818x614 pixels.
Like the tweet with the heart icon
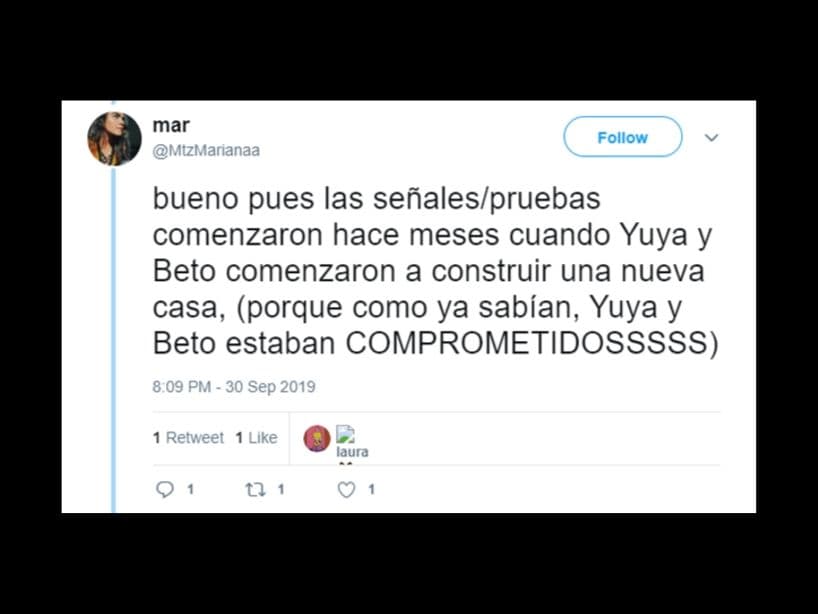346,489
